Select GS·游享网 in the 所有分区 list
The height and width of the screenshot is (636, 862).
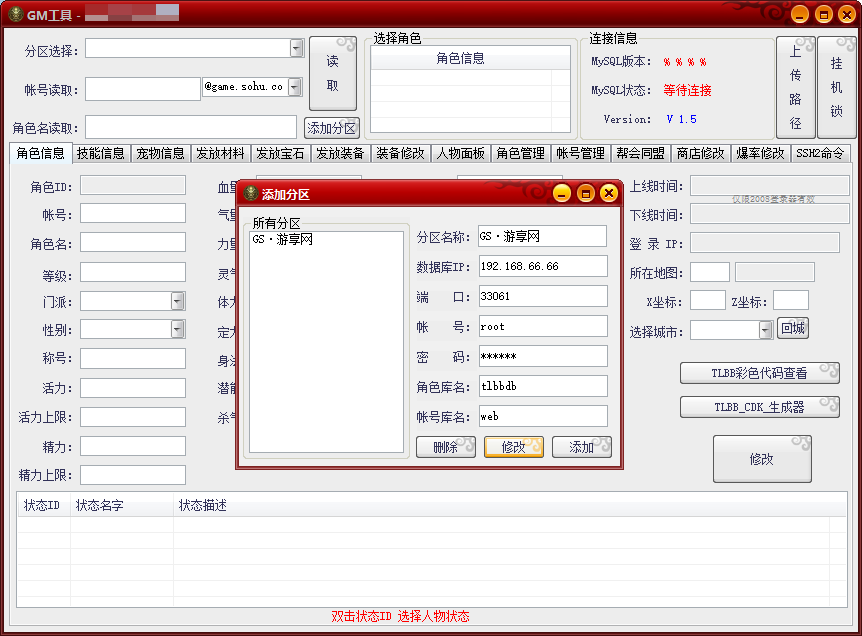[282, 240]
